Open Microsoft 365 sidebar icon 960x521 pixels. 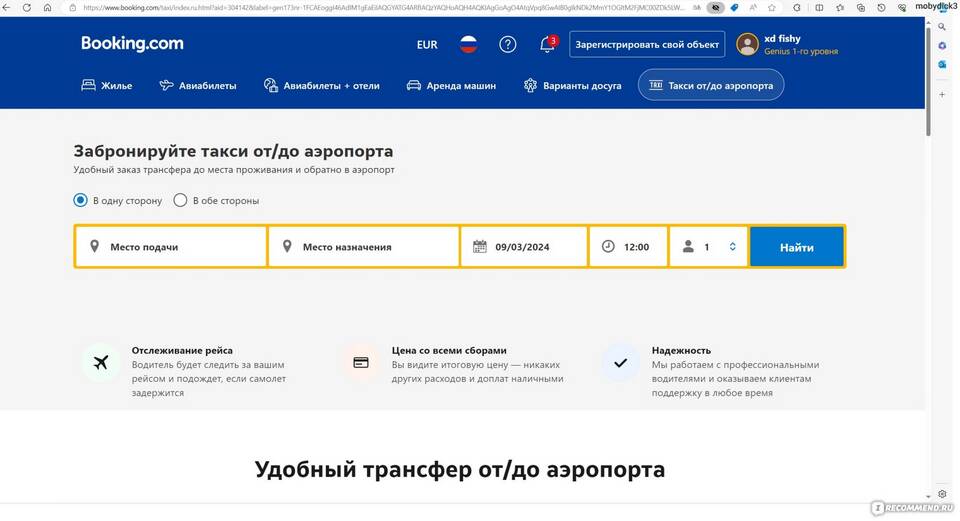tap(942, 46)
